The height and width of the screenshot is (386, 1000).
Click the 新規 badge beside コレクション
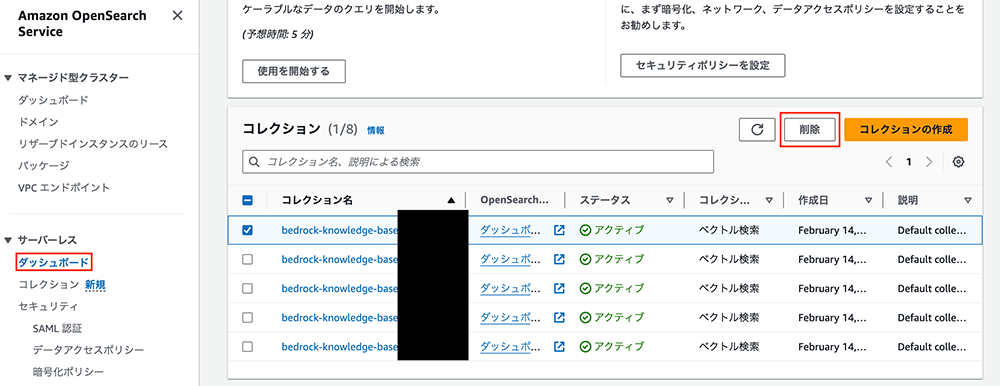(96, 284)
